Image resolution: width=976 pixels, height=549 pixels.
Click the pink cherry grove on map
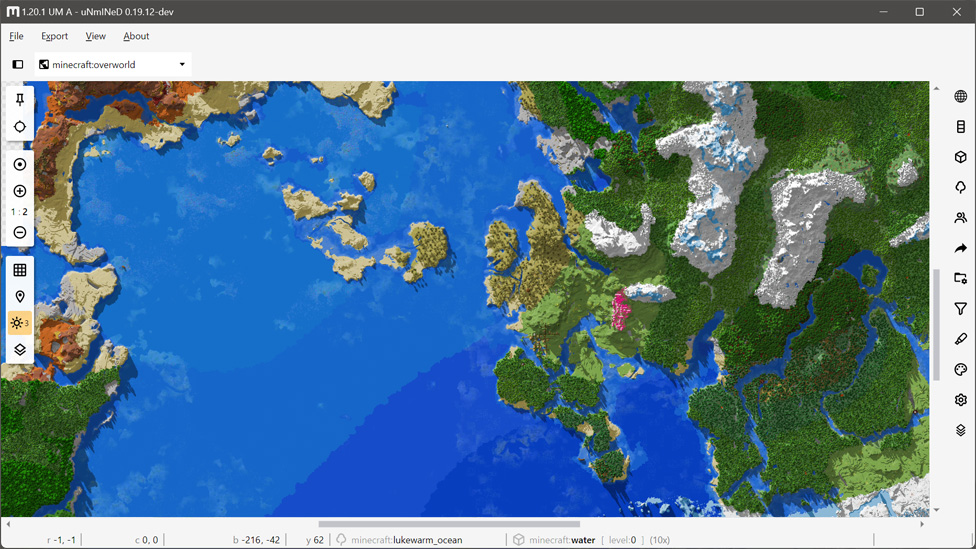tap(620, 311)
